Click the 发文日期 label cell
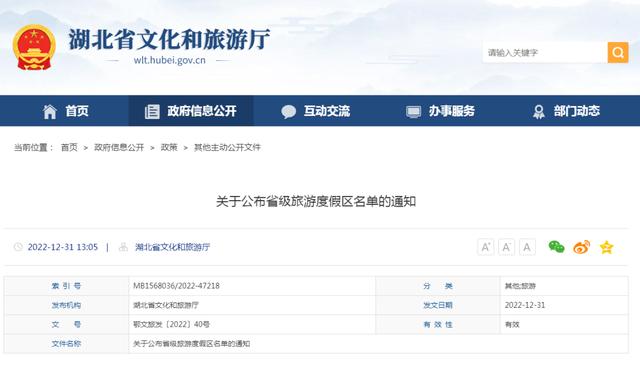Screen dimensions: 640x367 click(438, 305)
